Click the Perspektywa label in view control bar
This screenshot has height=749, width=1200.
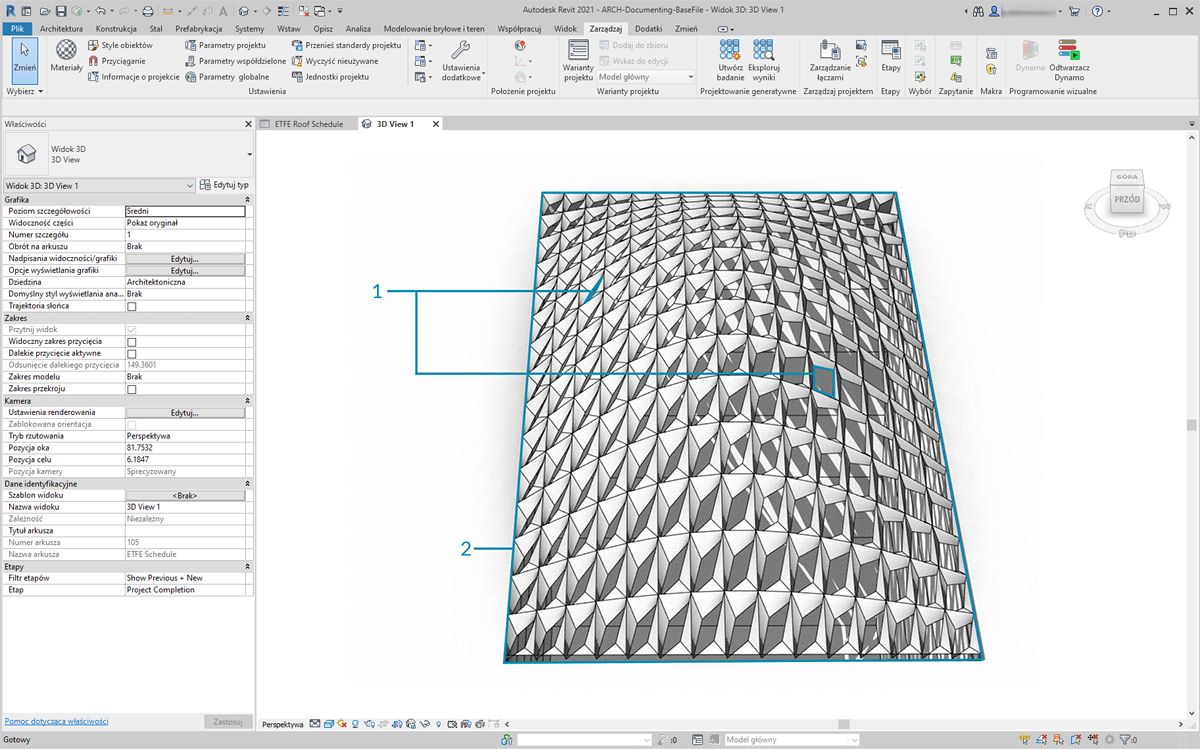[283, 724]
